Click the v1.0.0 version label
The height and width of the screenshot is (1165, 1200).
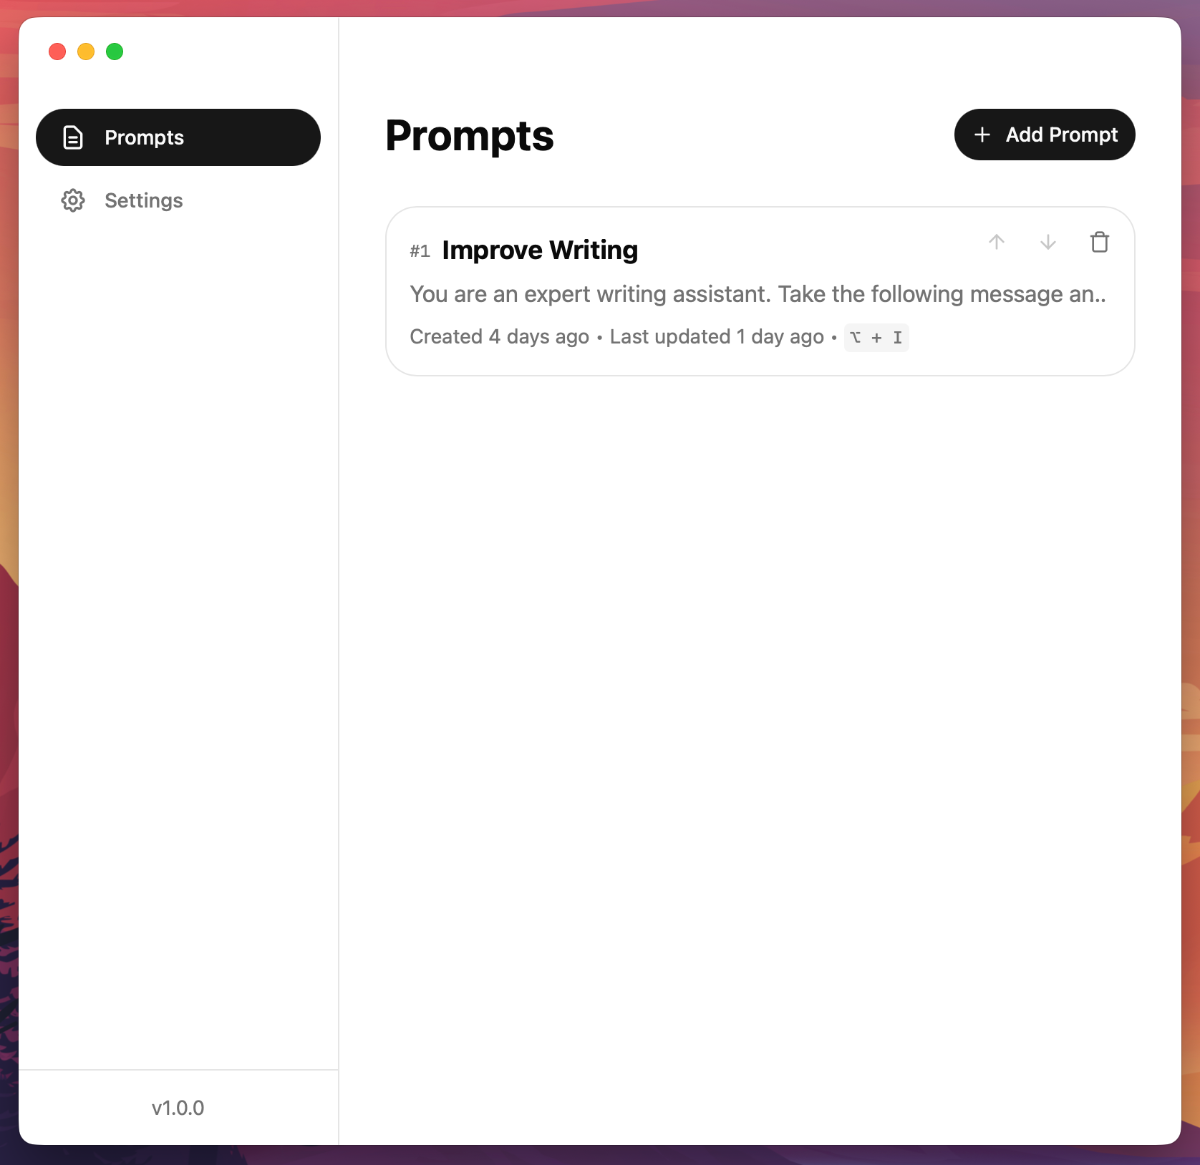pos(178,1108)
